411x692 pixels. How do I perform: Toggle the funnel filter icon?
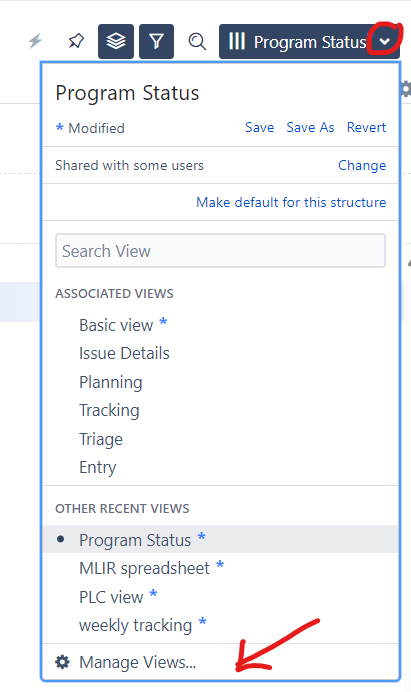(156, 41)
